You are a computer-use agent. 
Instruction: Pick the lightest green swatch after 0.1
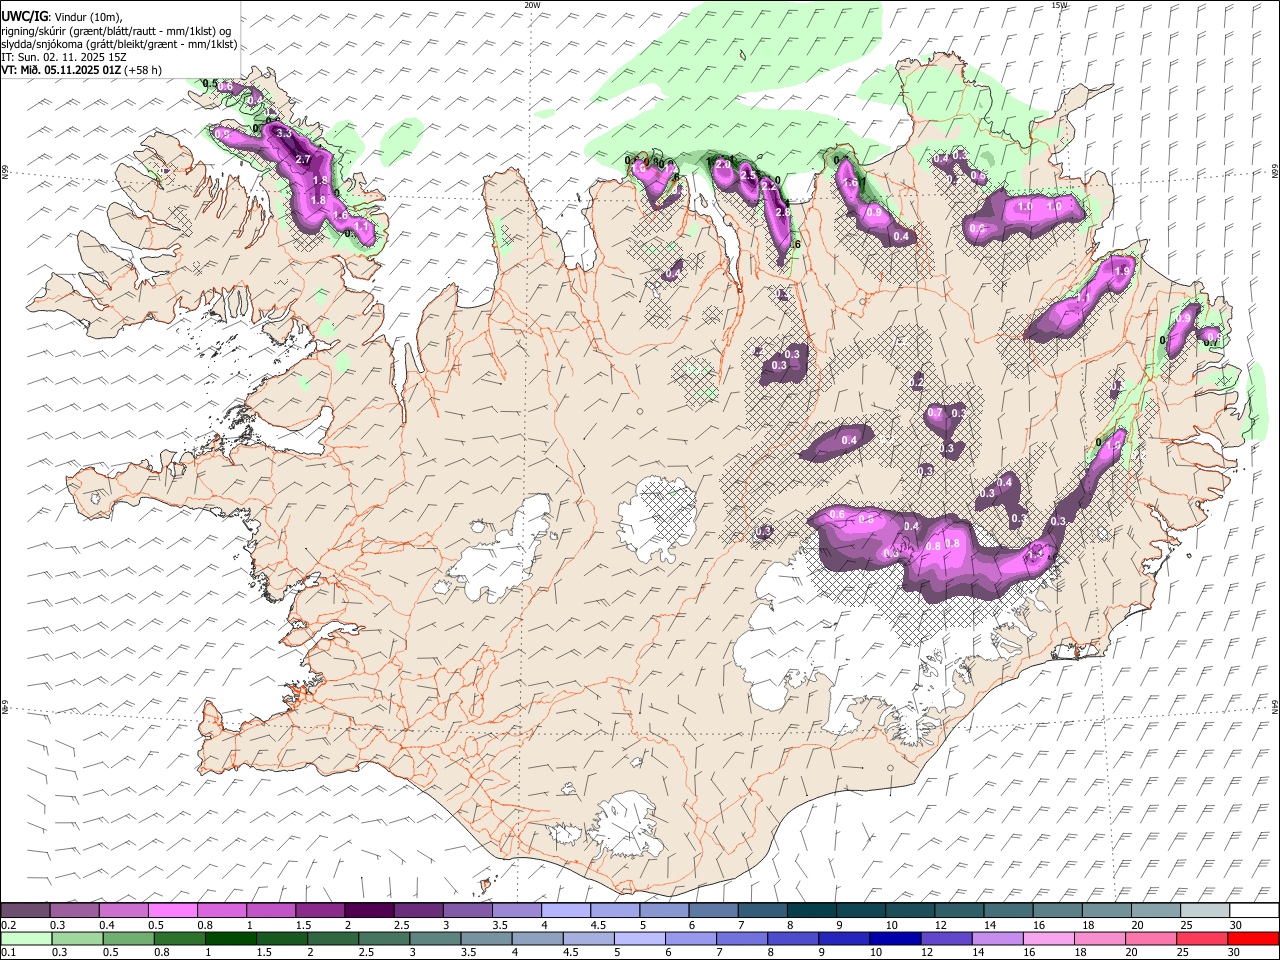point(26,938)
